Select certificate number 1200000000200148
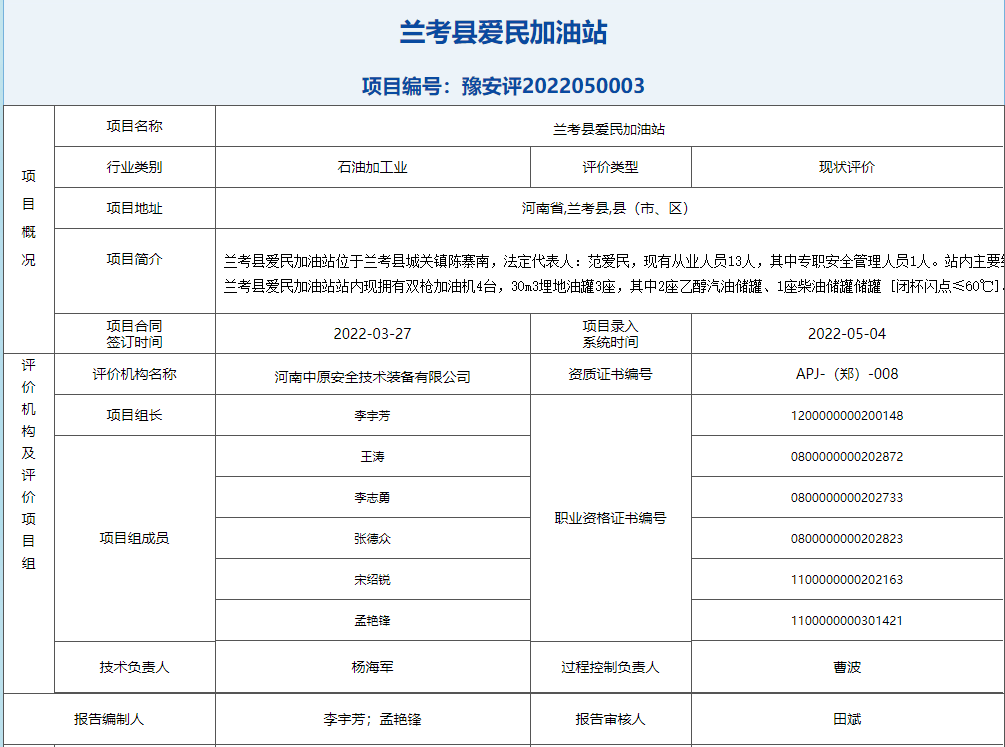 (x=847, y=415)
